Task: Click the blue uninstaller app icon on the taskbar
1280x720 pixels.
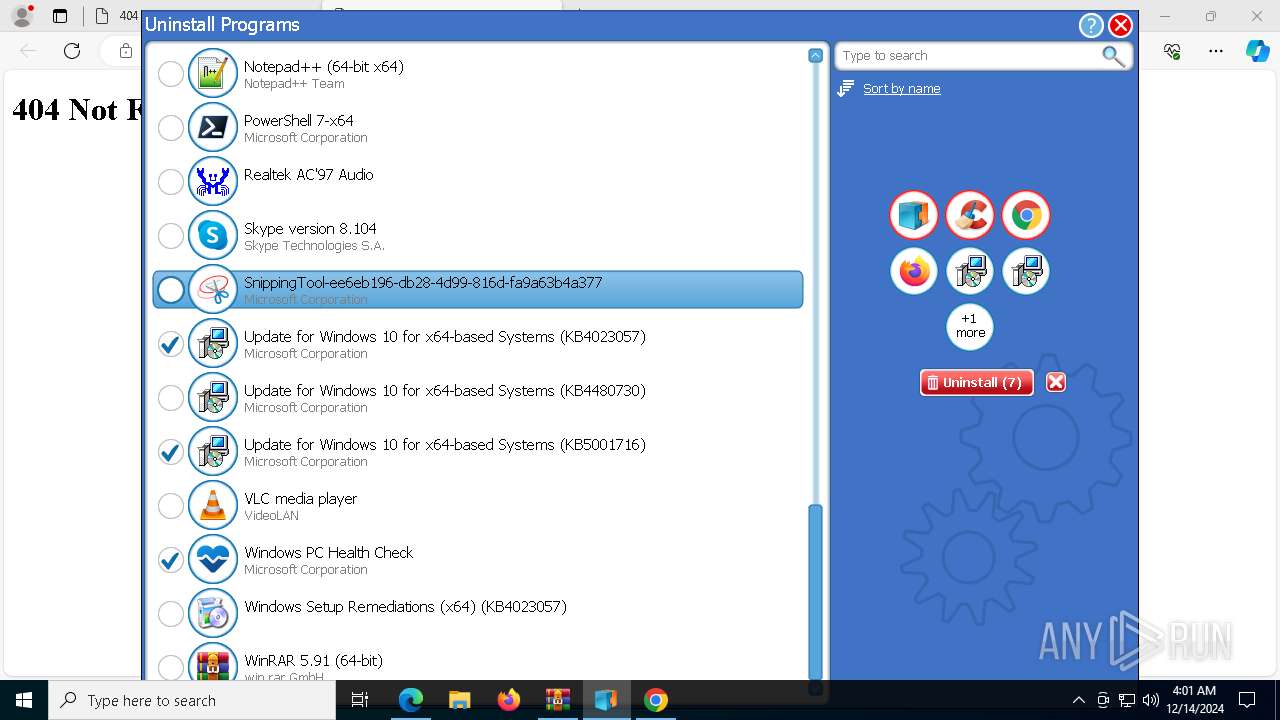Action: [606, 700]
